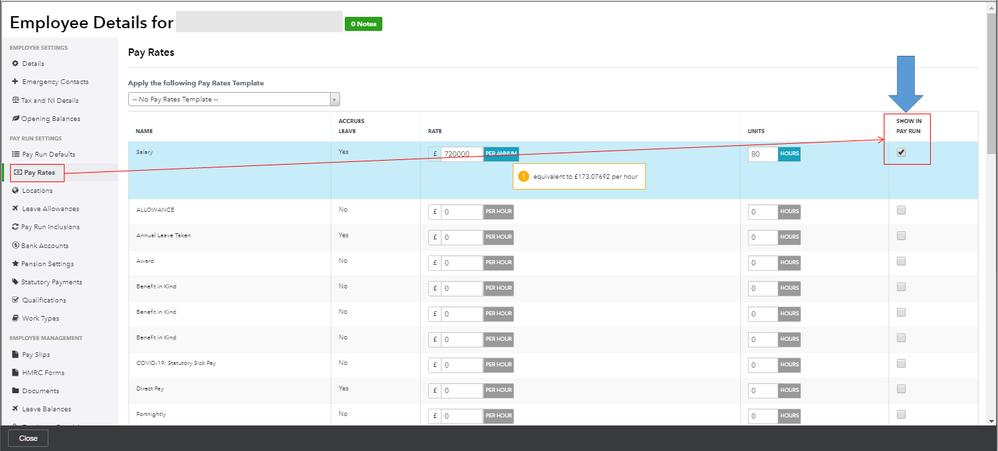Open the PER HOUR selector for ALLOWANCE

tap(498, 212)
